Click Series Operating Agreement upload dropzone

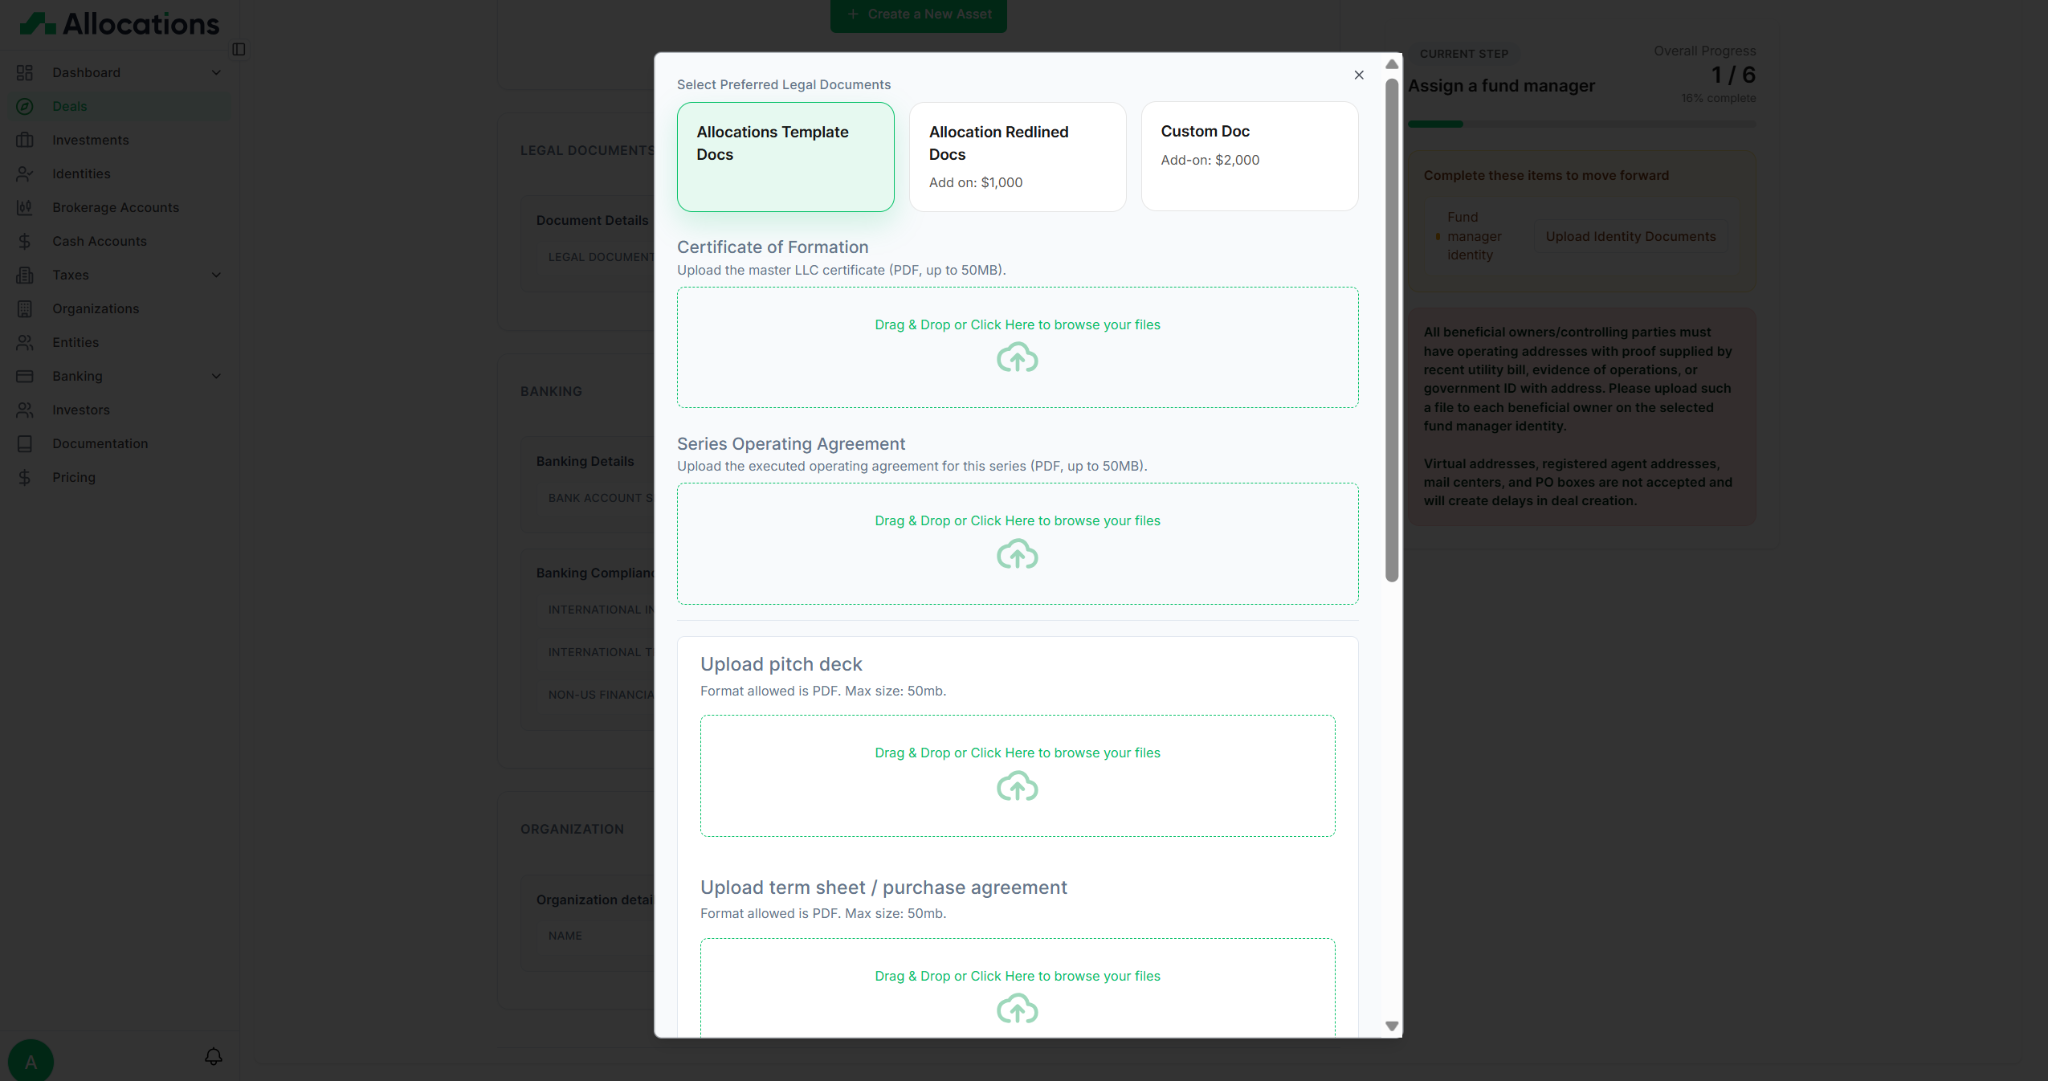tap(1017, 544)
